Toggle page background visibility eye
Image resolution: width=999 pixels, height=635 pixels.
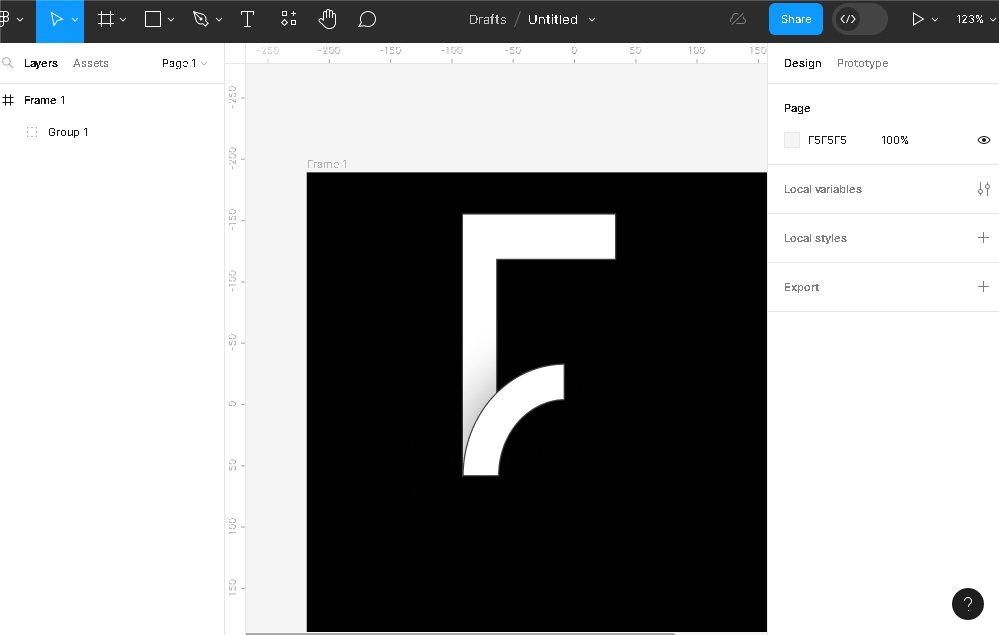pyautogui.click(x=983, y=140)
